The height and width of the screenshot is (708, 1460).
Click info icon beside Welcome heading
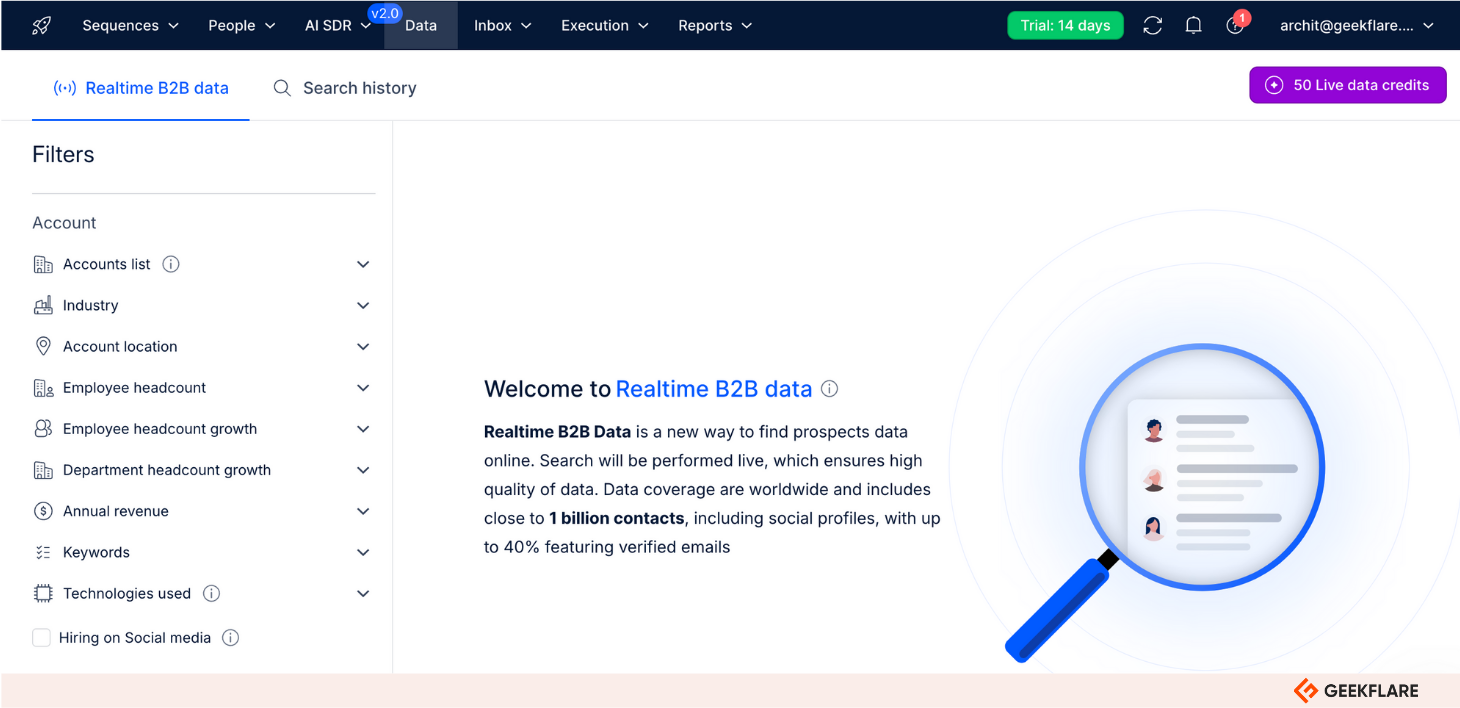[x=829, y=389]
